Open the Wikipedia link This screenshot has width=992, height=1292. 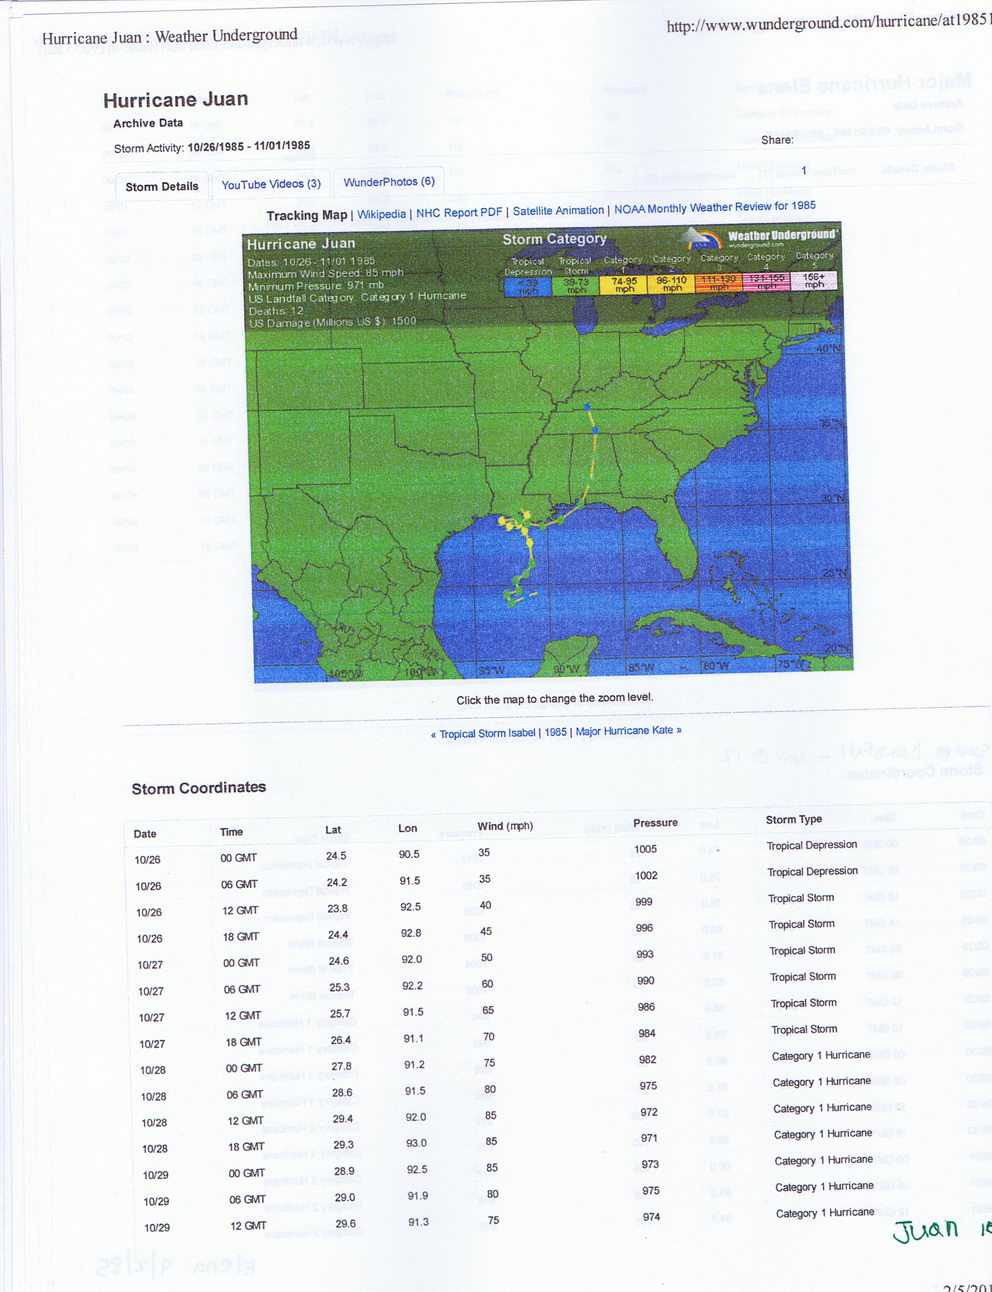coord(381,214)
